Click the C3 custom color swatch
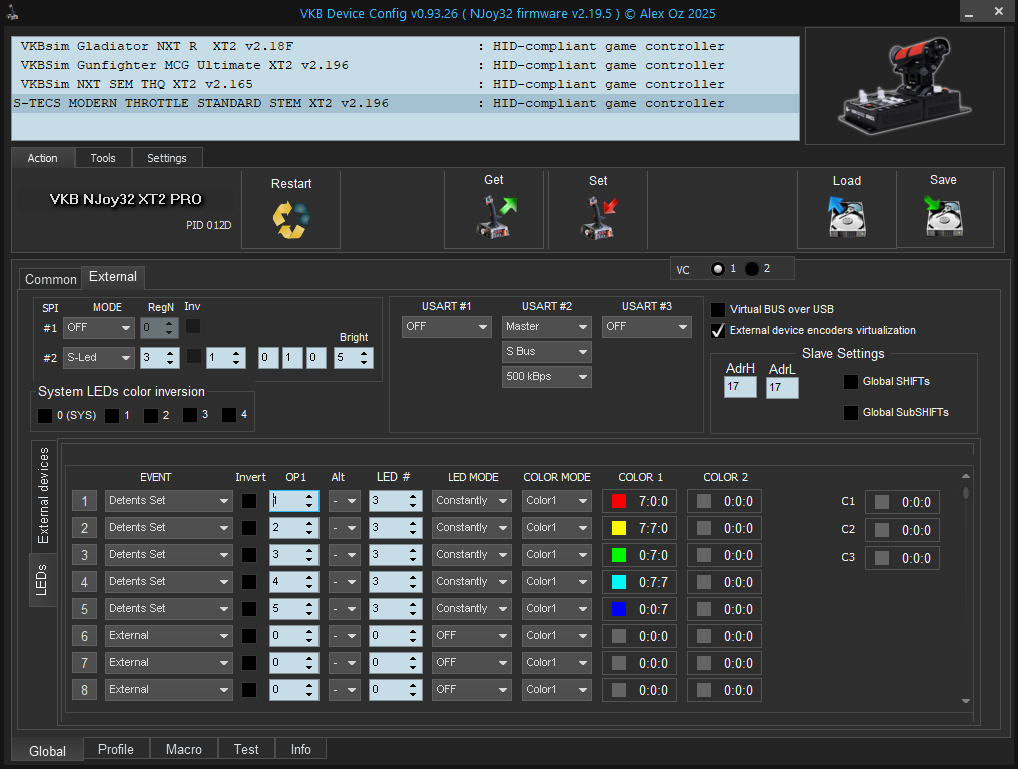Viewport: 1018px width, 769px height. [882, 558]
